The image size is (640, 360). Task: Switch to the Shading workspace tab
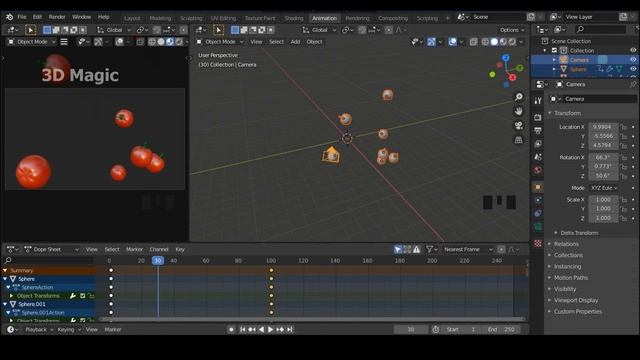click(294, 18)
